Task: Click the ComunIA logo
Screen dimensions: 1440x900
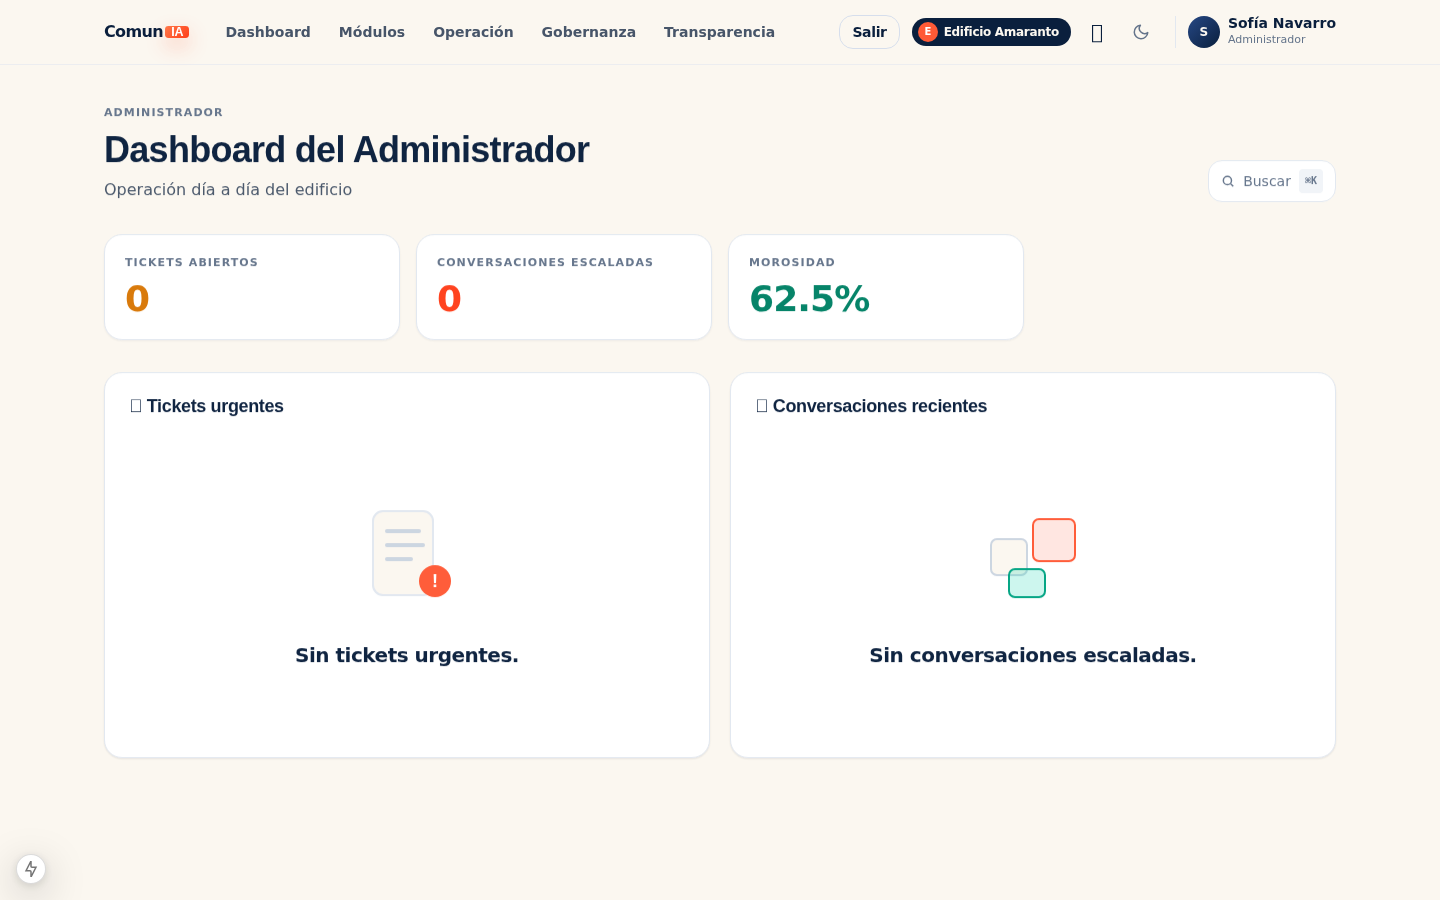Action: (x=146, y=31)
